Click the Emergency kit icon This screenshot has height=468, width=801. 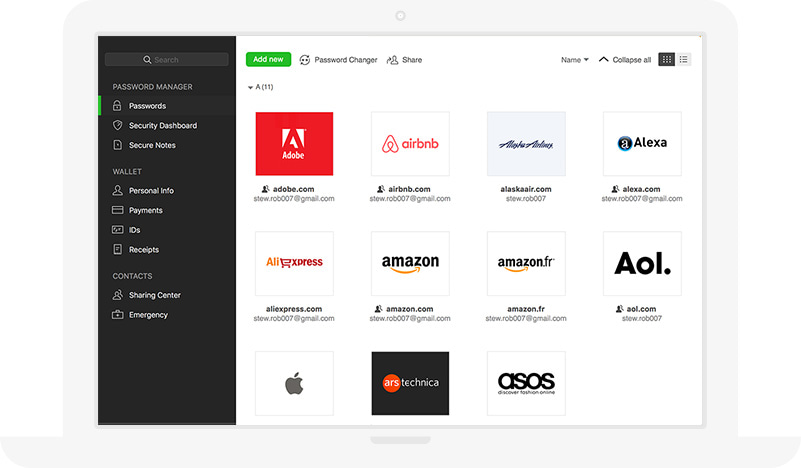click(x=117, y=315)
